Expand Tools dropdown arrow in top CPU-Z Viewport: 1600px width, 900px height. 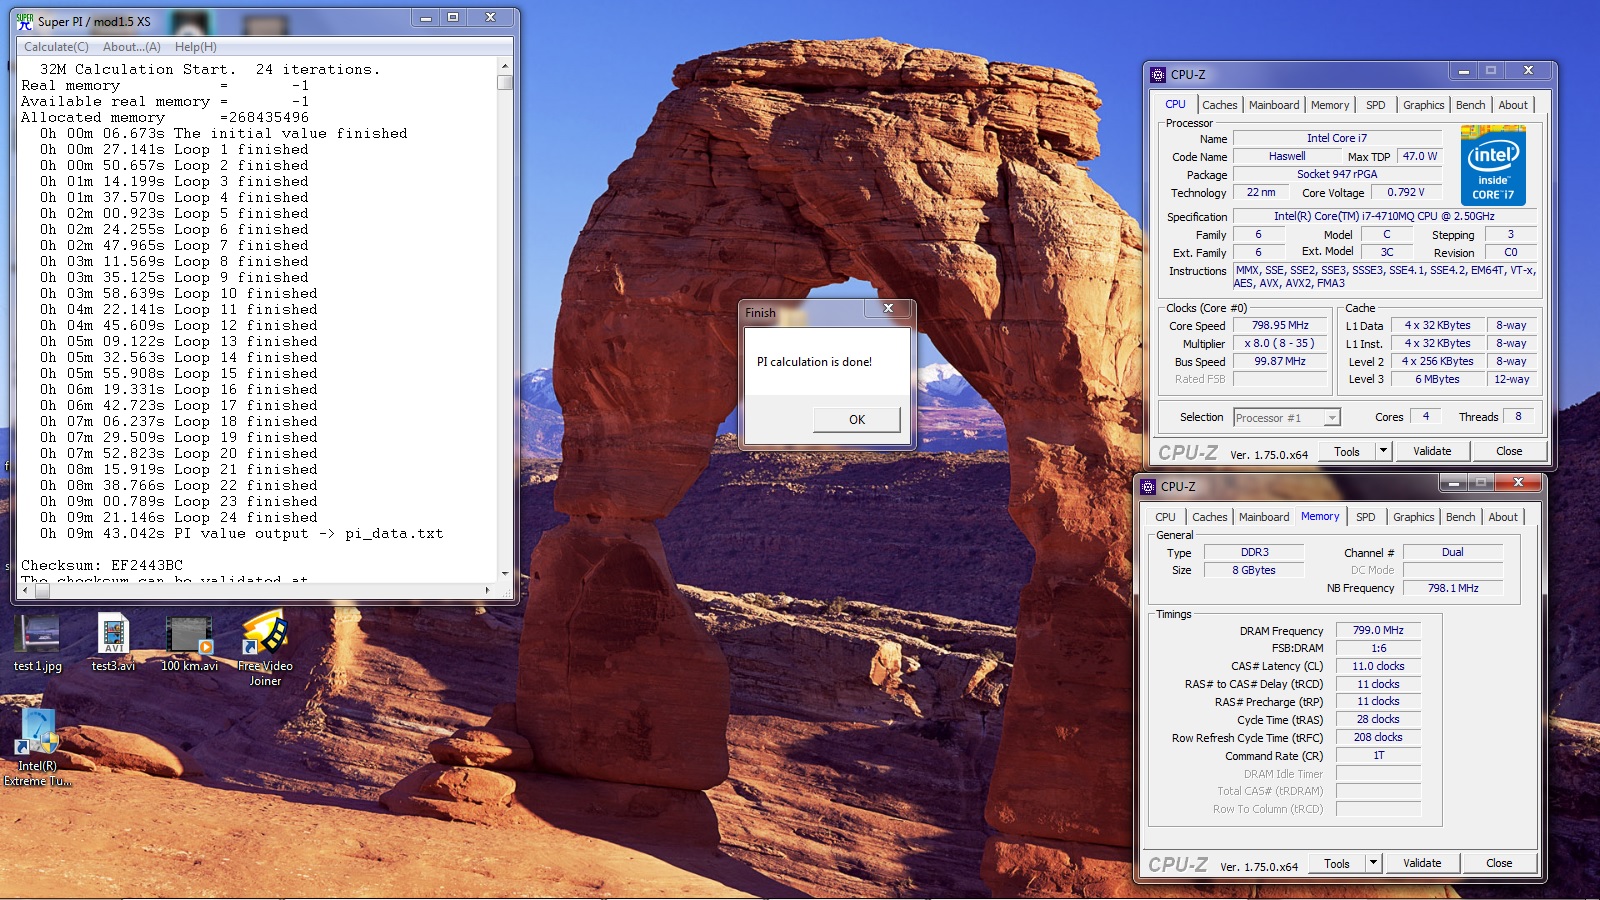1383,451
